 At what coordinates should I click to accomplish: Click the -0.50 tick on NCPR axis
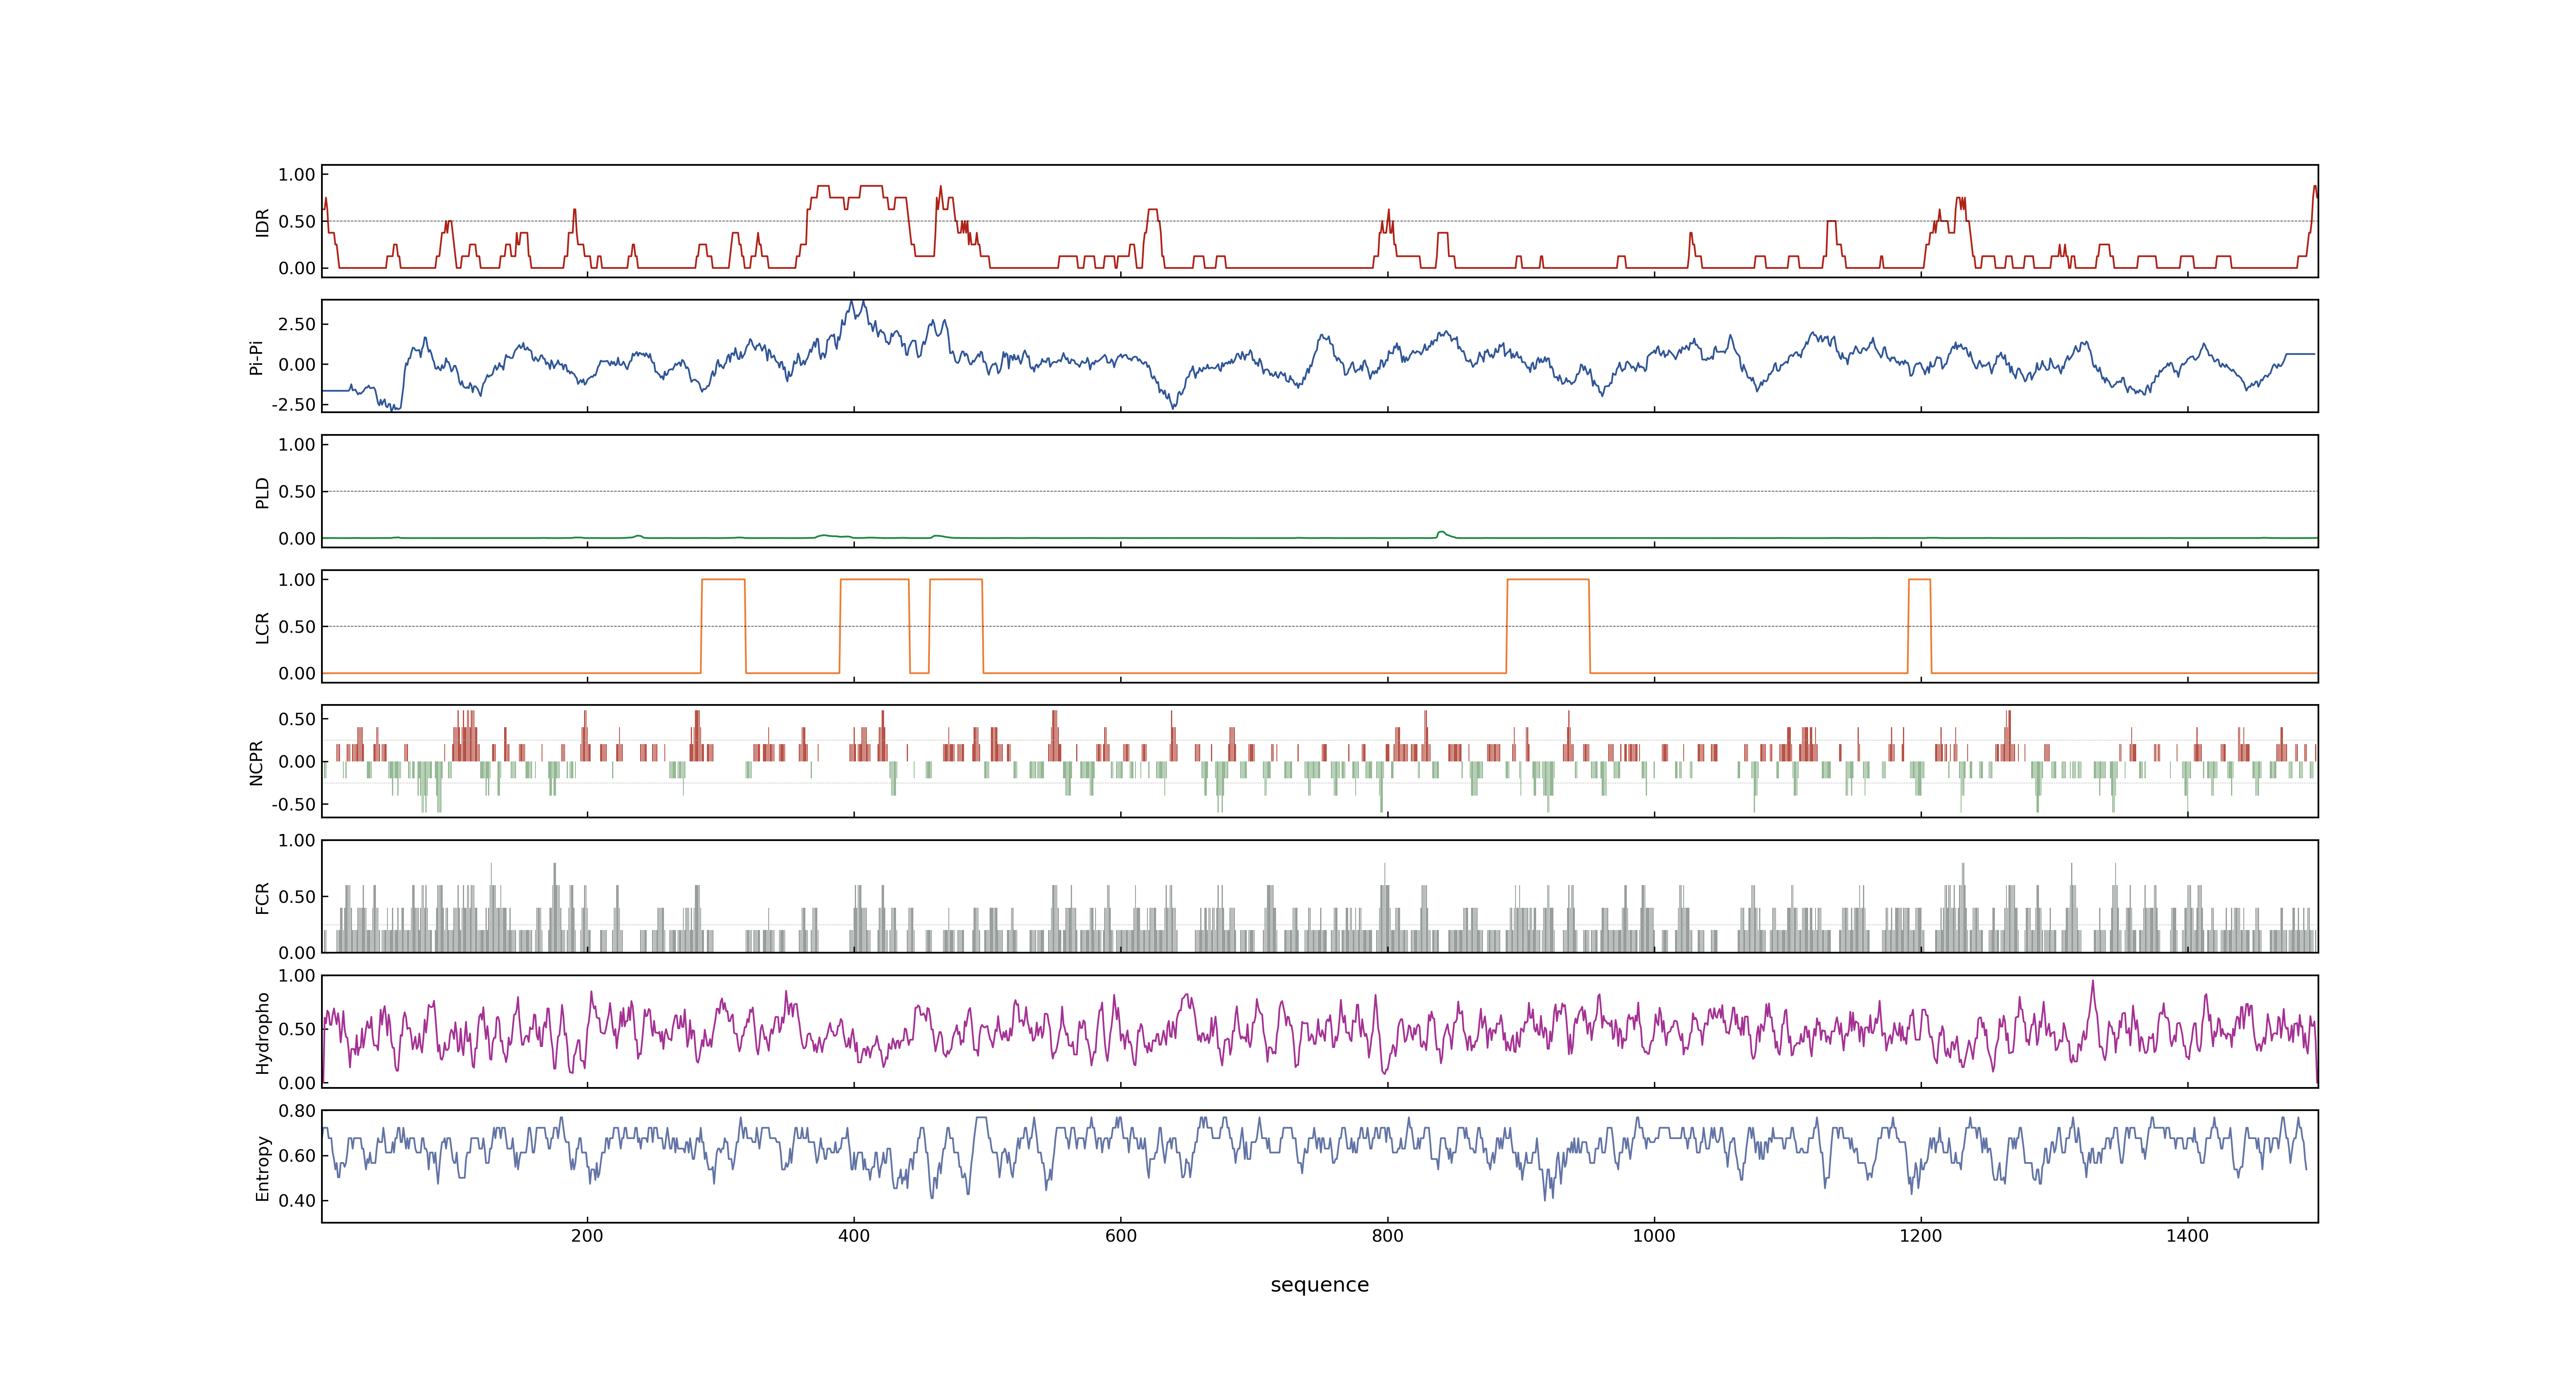pyautogui.click(x=293, y=804)
